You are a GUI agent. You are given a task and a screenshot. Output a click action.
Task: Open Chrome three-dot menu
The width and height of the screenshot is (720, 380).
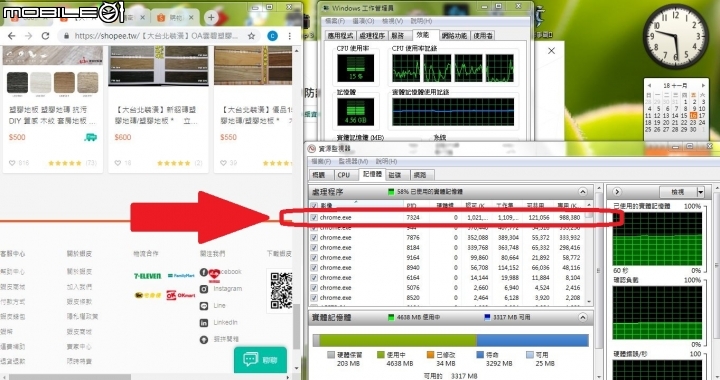tap(289, 36)
